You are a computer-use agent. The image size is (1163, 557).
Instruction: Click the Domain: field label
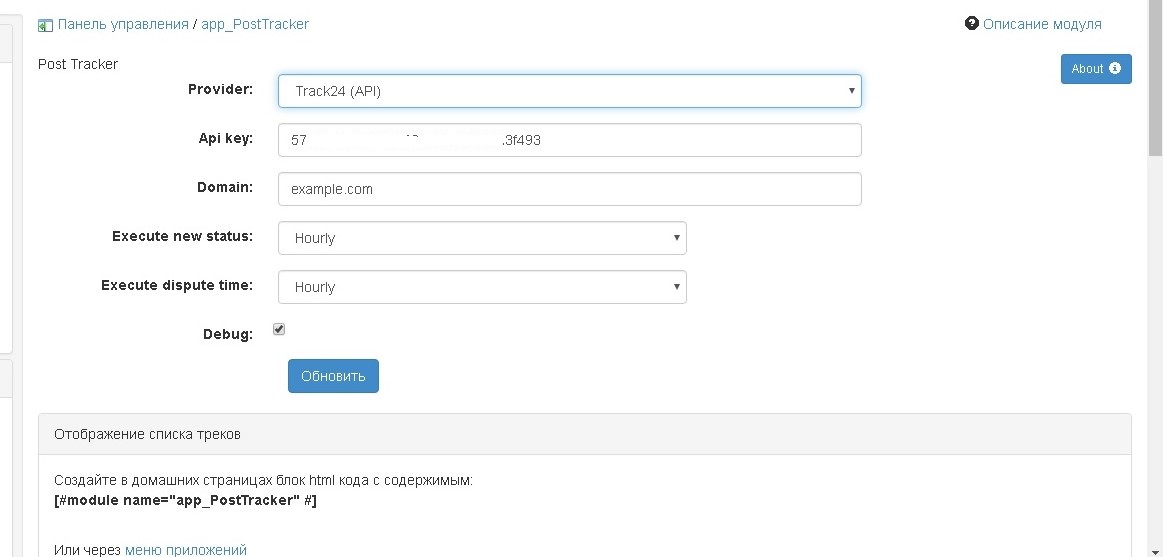(225, 187)
